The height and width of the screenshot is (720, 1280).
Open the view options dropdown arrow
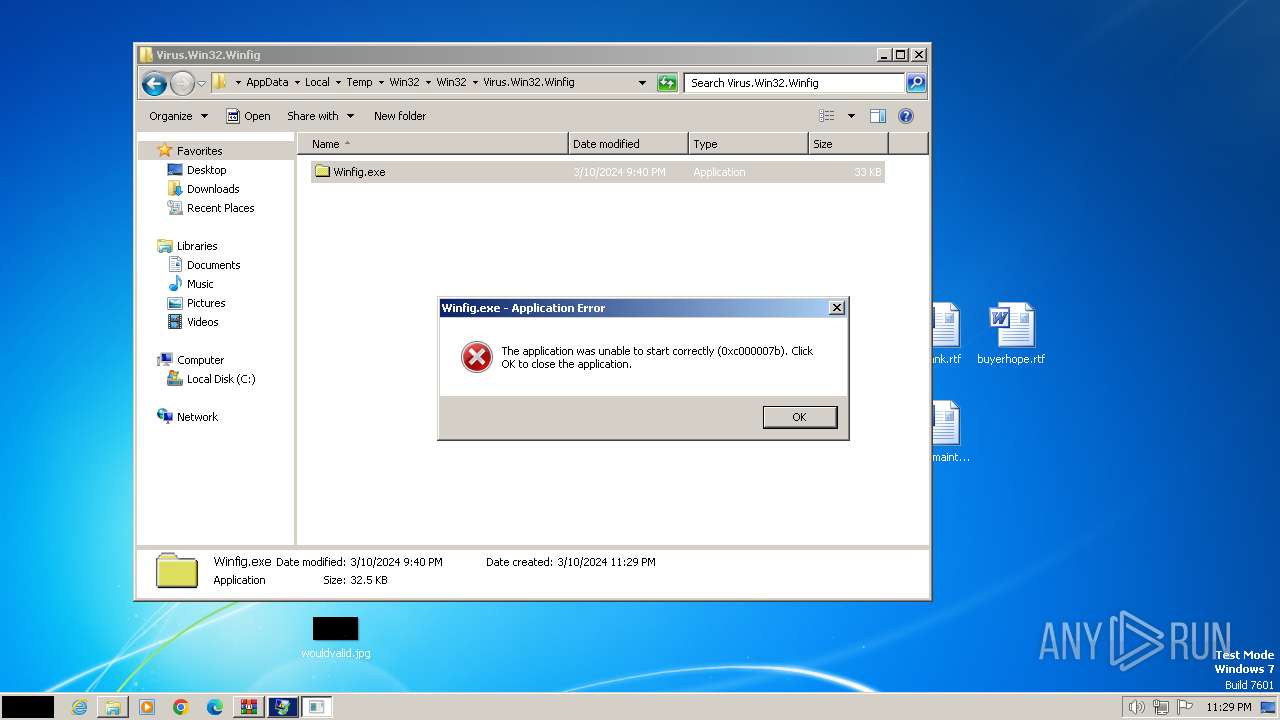[851, 116]
